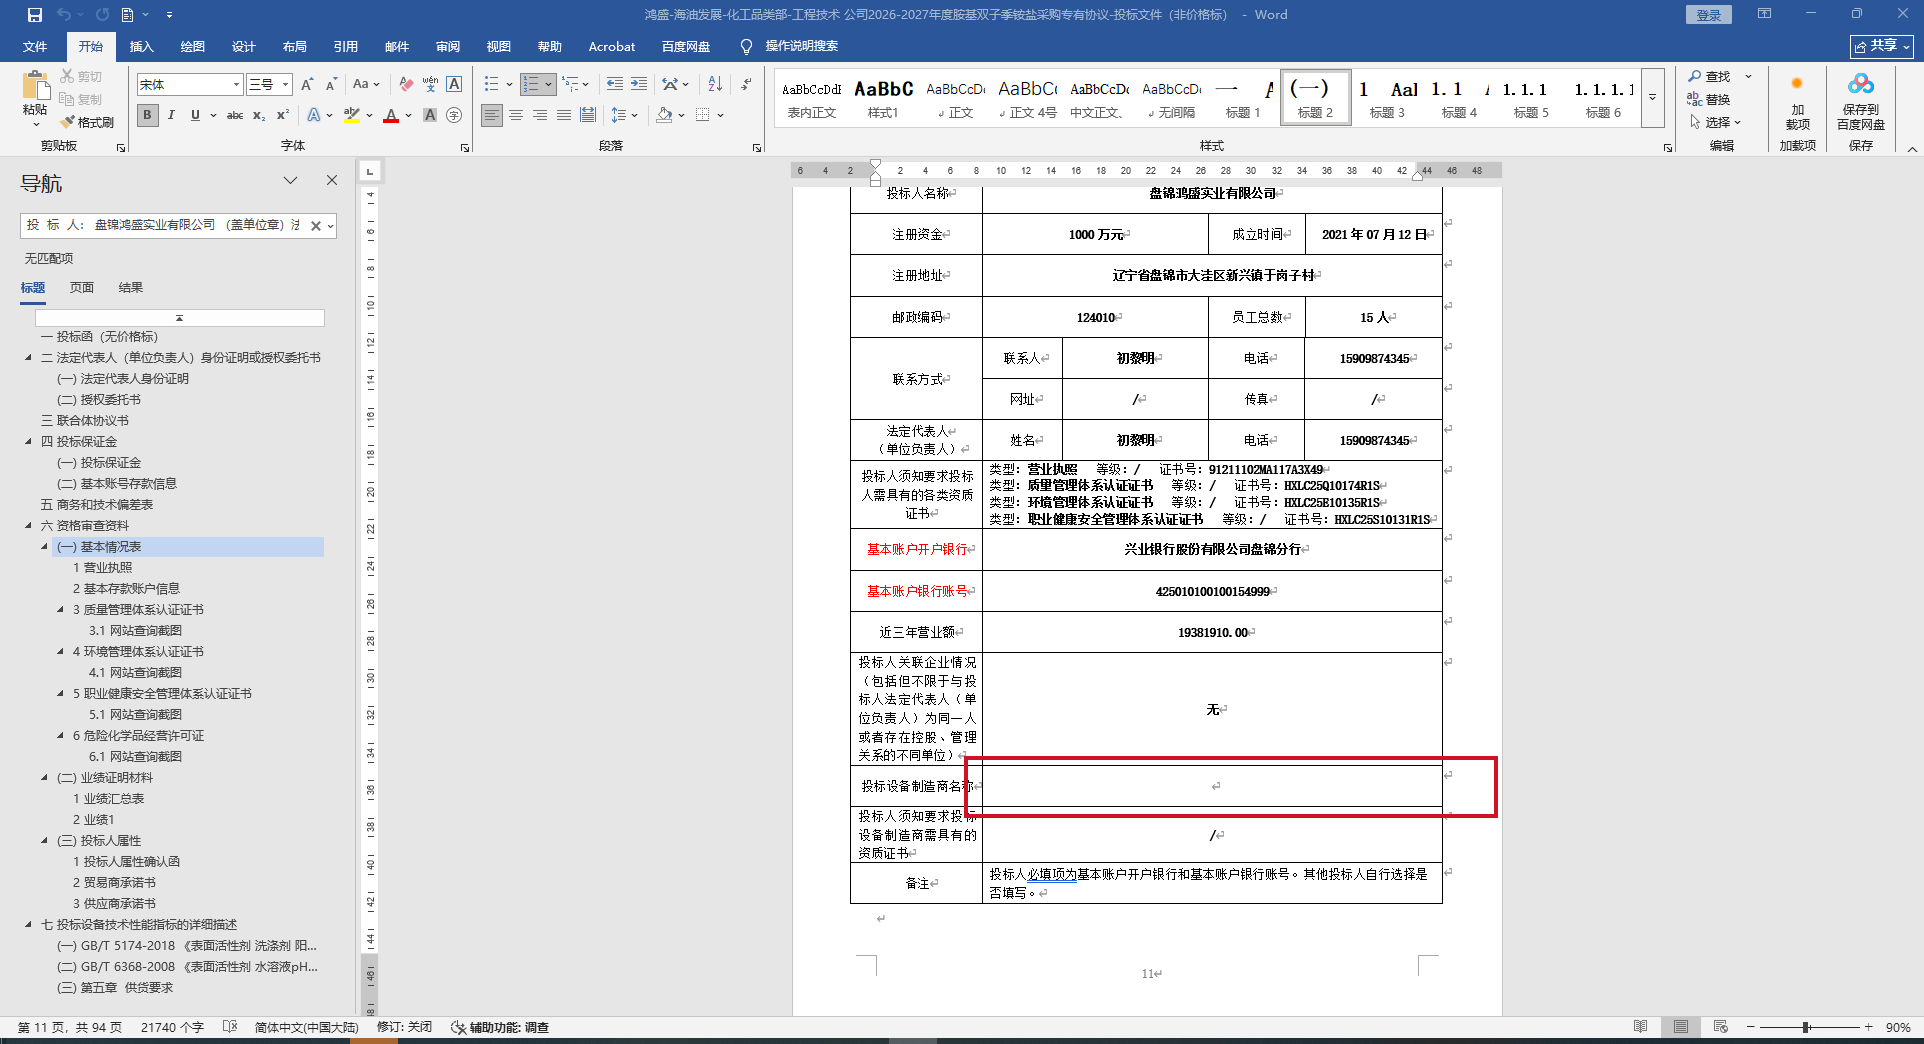Switch to Read Mode view in the status bar

pos(1640,1027)
